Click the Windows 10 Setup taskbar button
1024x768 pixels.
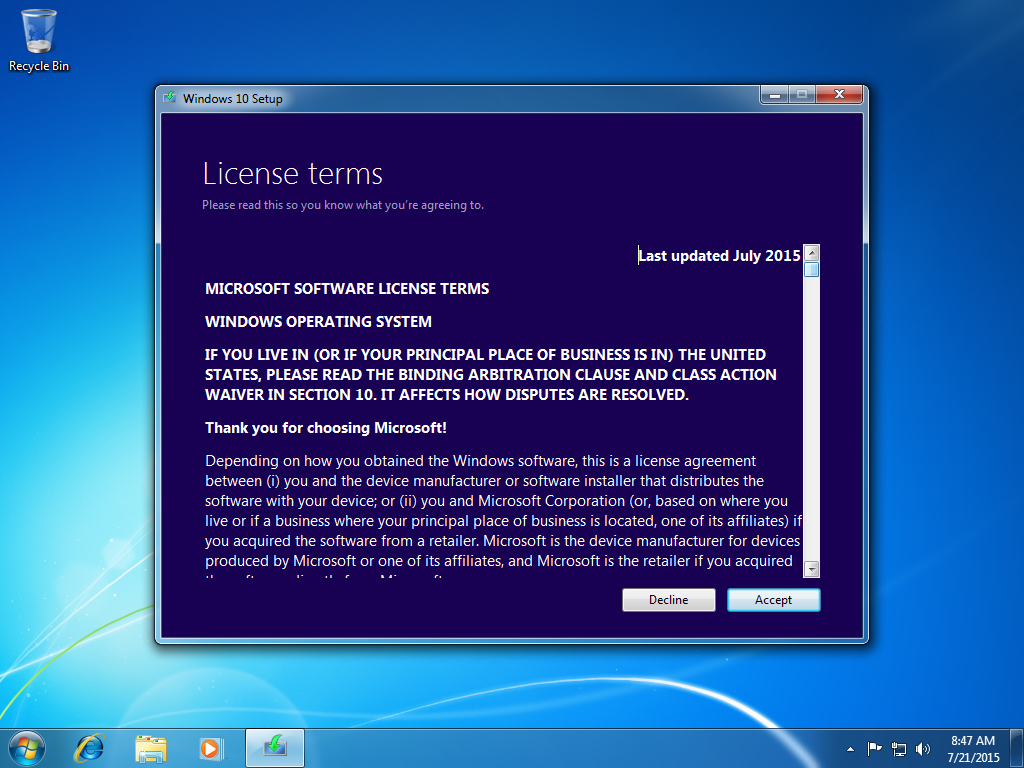click(275, 748)
